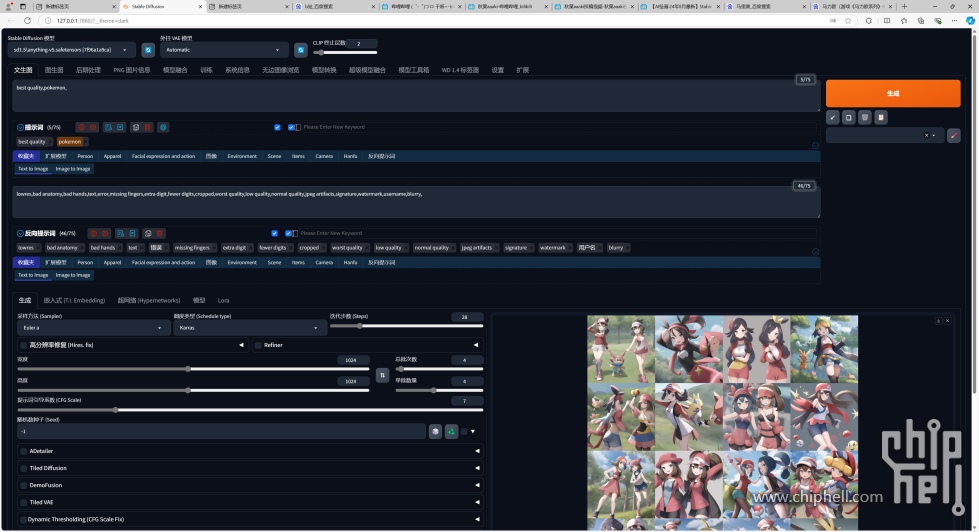979x532 pixels.
Task: Expand the ADetailer section arrow
Action: (x=478, y=451)
